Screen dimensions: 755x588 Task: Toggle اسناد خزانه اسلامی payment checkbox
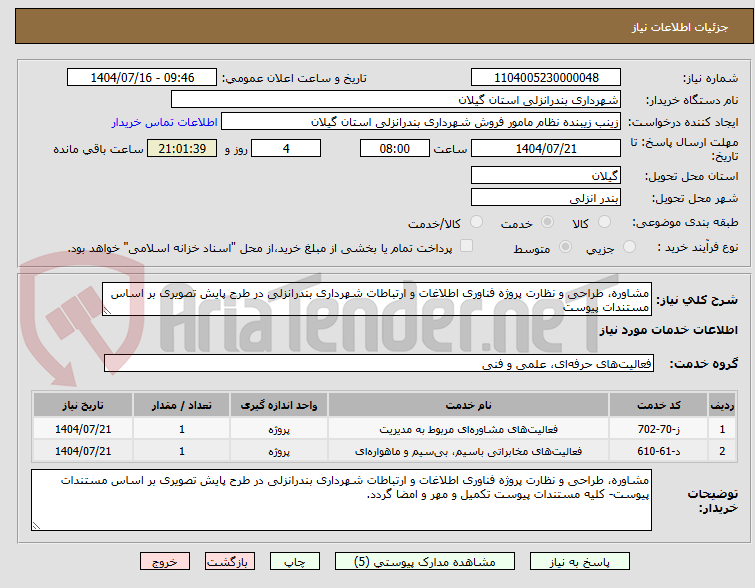pos(466,246)
